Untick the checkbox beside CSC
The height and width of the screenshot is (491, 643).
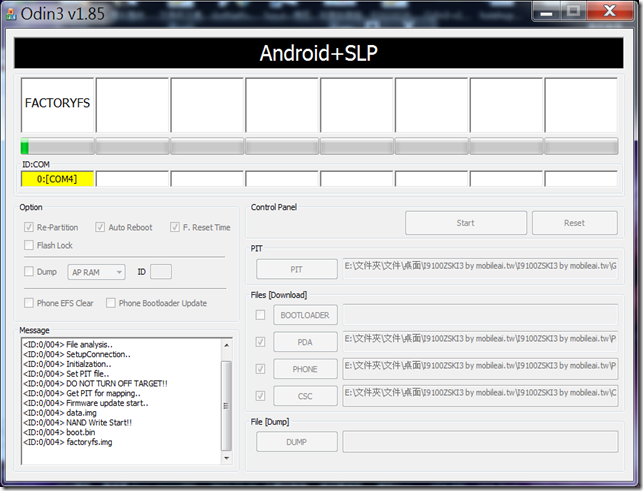pos(260,396)
